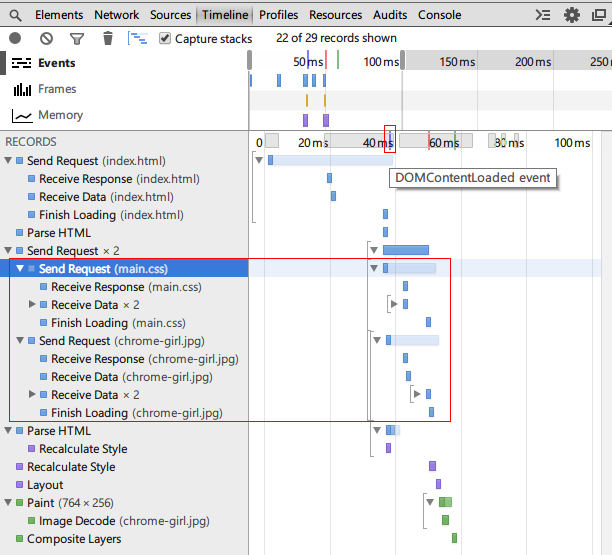Open the Console tab

click(439, 15)
